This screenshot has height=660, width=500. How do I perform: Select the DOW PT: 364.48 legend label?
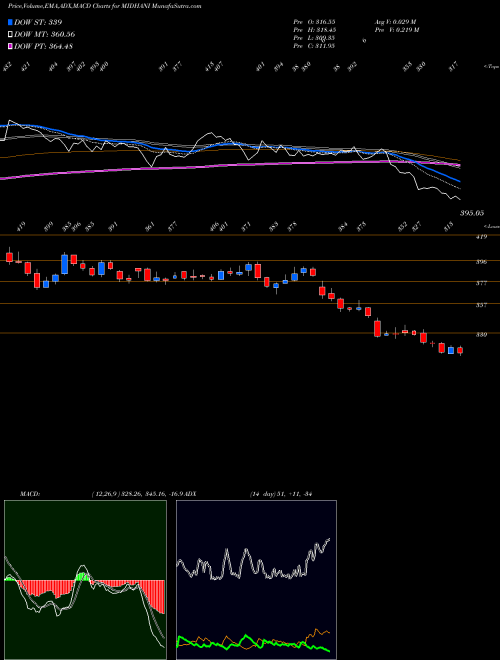coord(43,46)
